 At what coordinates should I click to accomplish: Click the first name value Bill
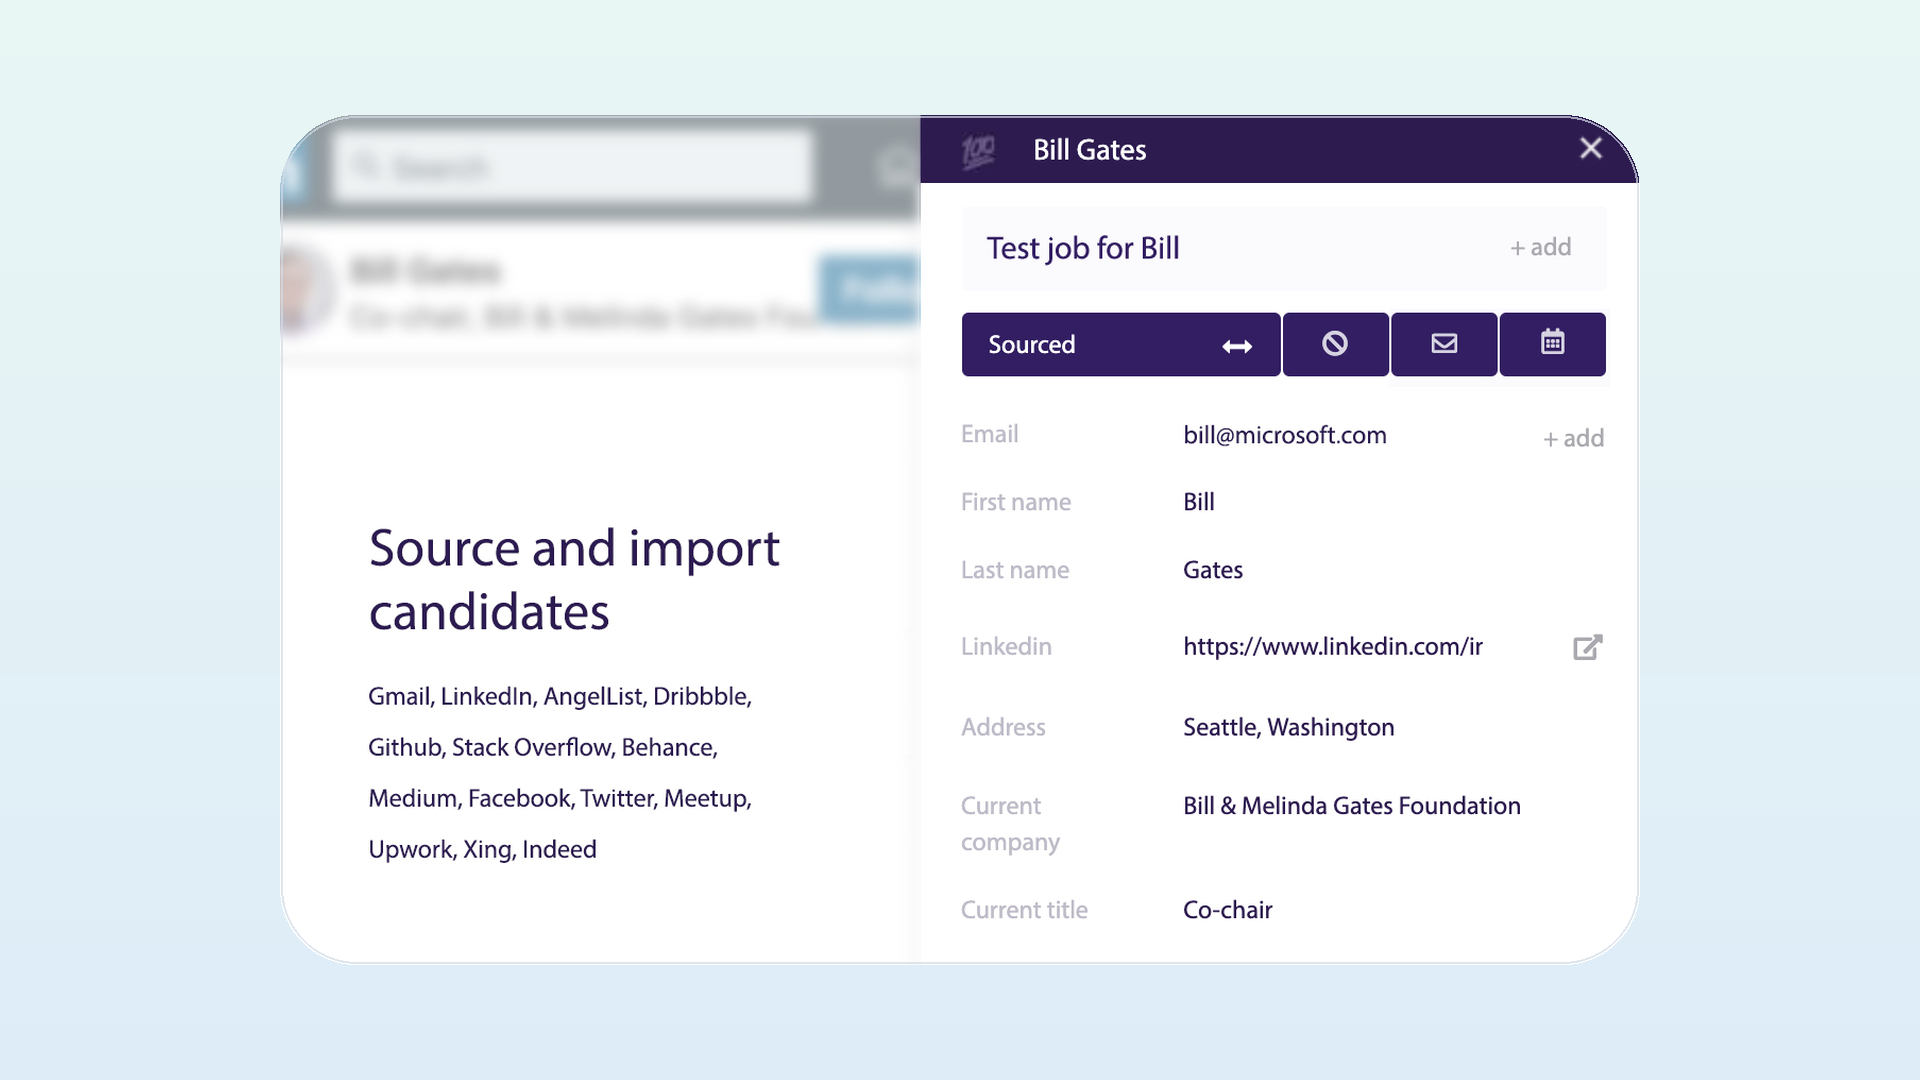(x=1198, y=502)
